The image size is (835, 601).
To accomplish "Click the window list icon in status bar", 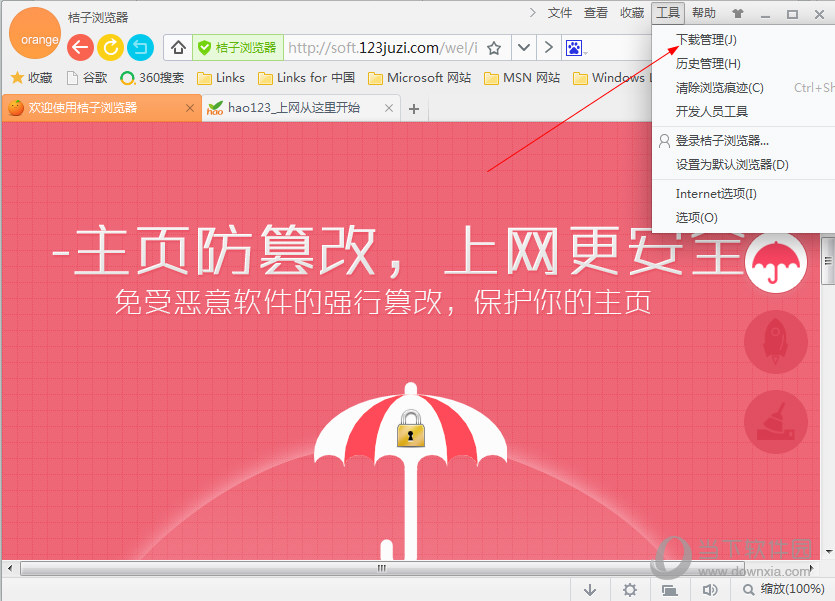I will pyautogui.click(x=668, y=589).
